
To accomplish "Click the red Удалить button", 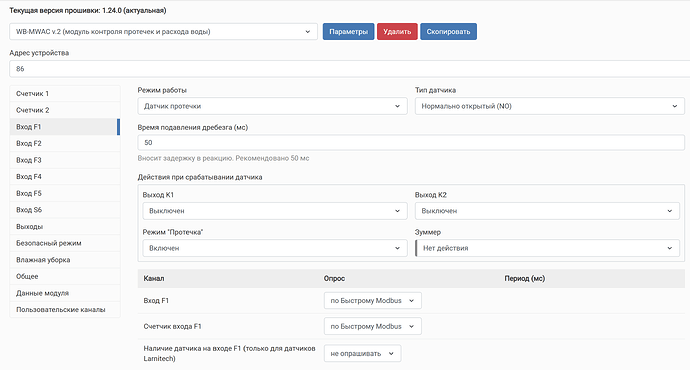I will click(x=397, y=32).
